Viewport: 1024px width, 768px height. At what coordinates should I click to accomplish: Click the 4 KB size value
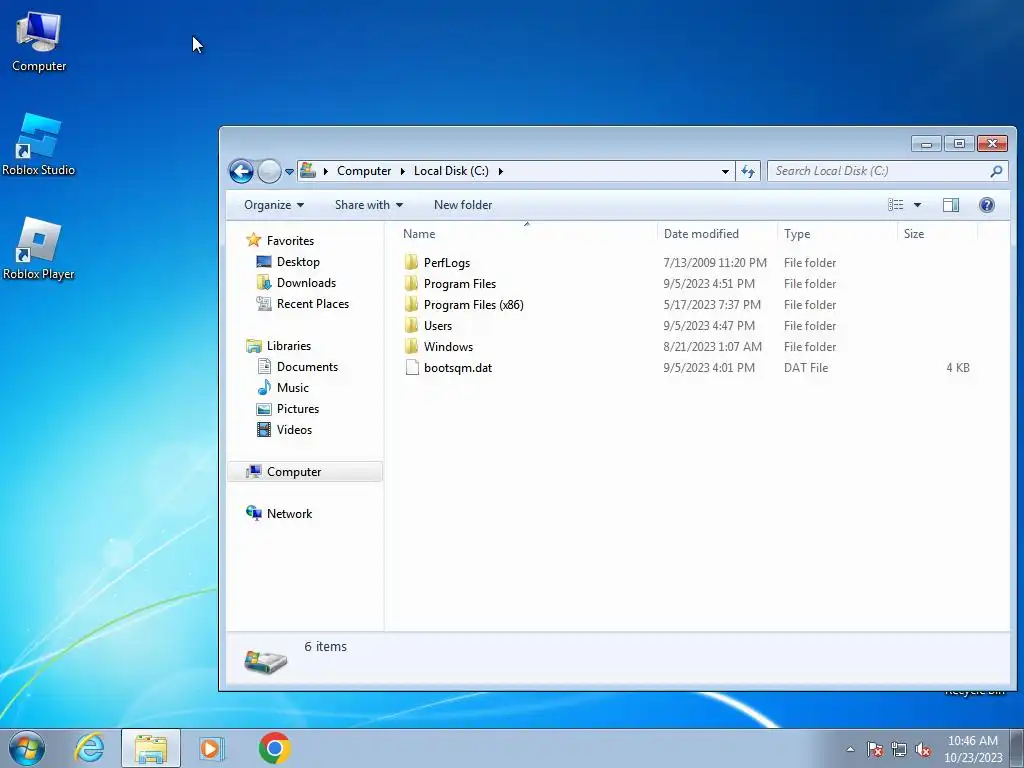point(958,368)
